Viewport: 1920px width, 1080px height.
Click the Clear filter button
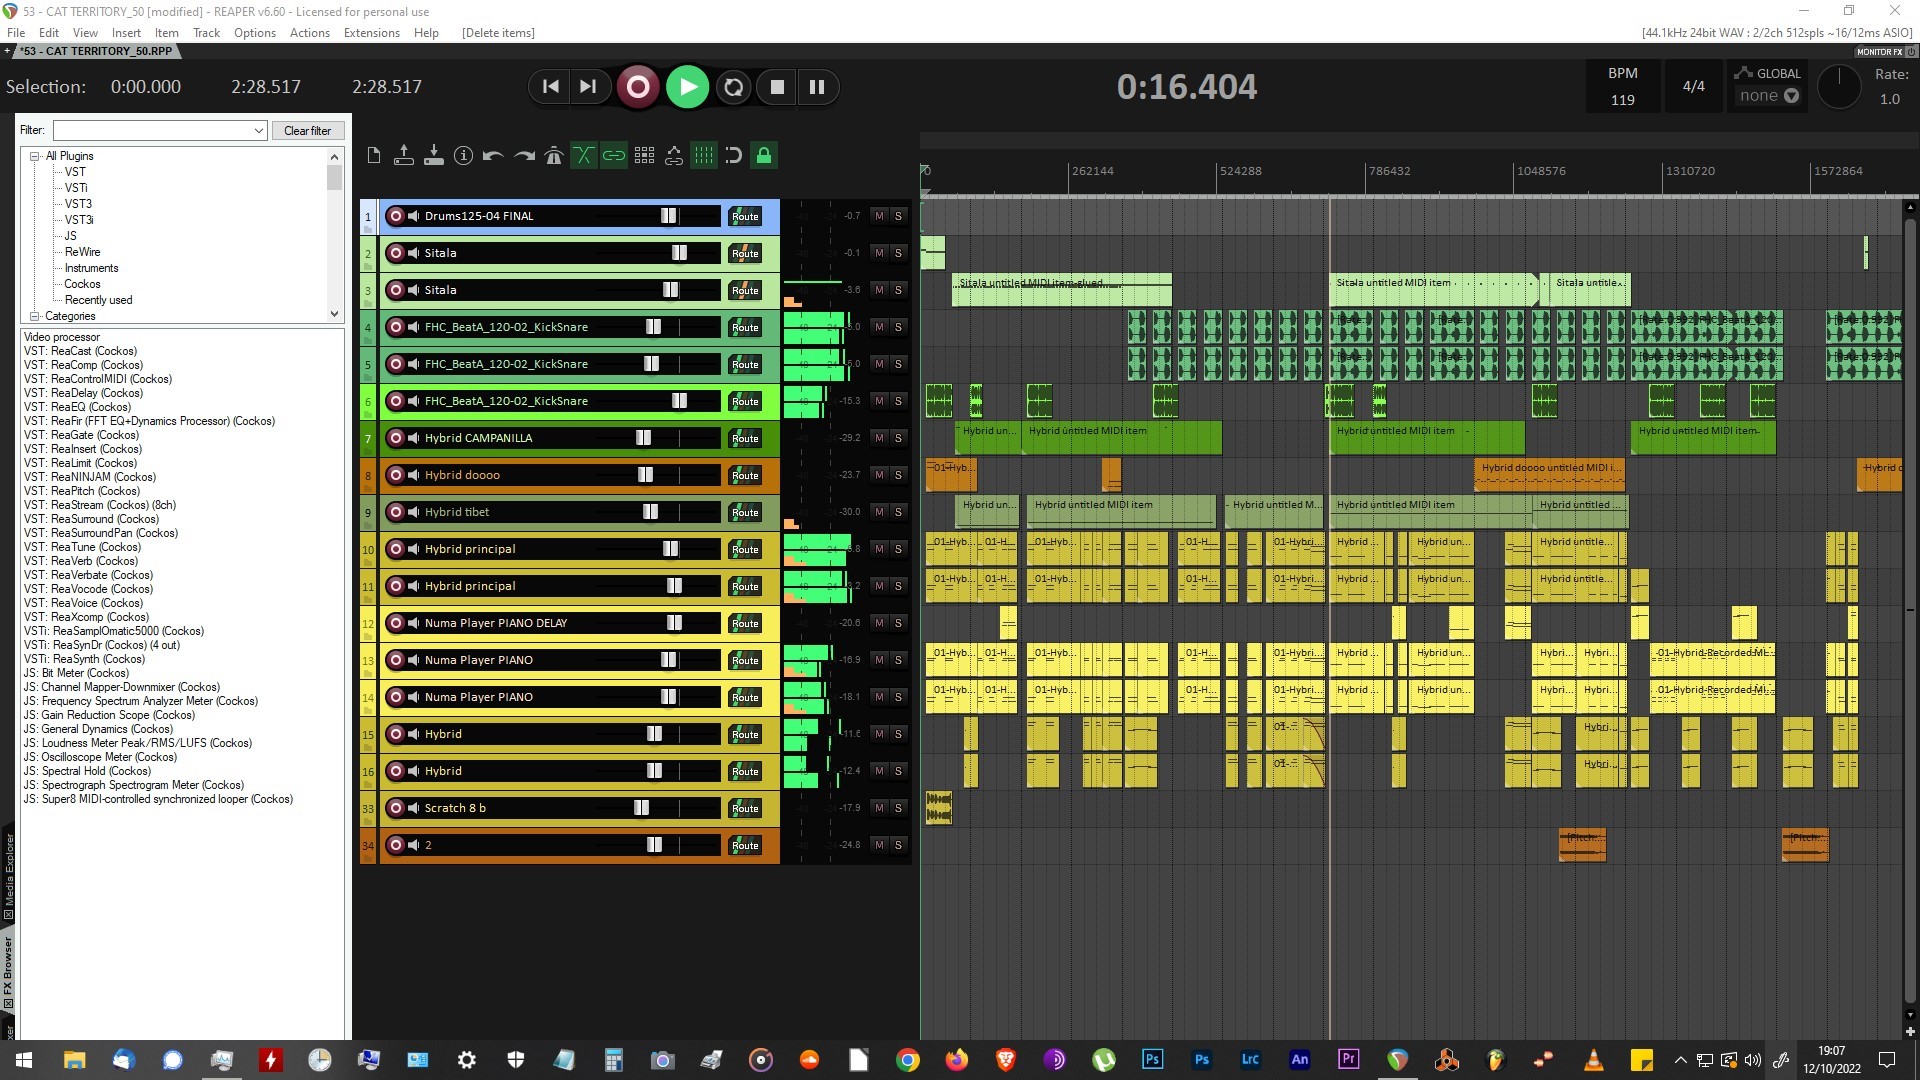point(307,130)
